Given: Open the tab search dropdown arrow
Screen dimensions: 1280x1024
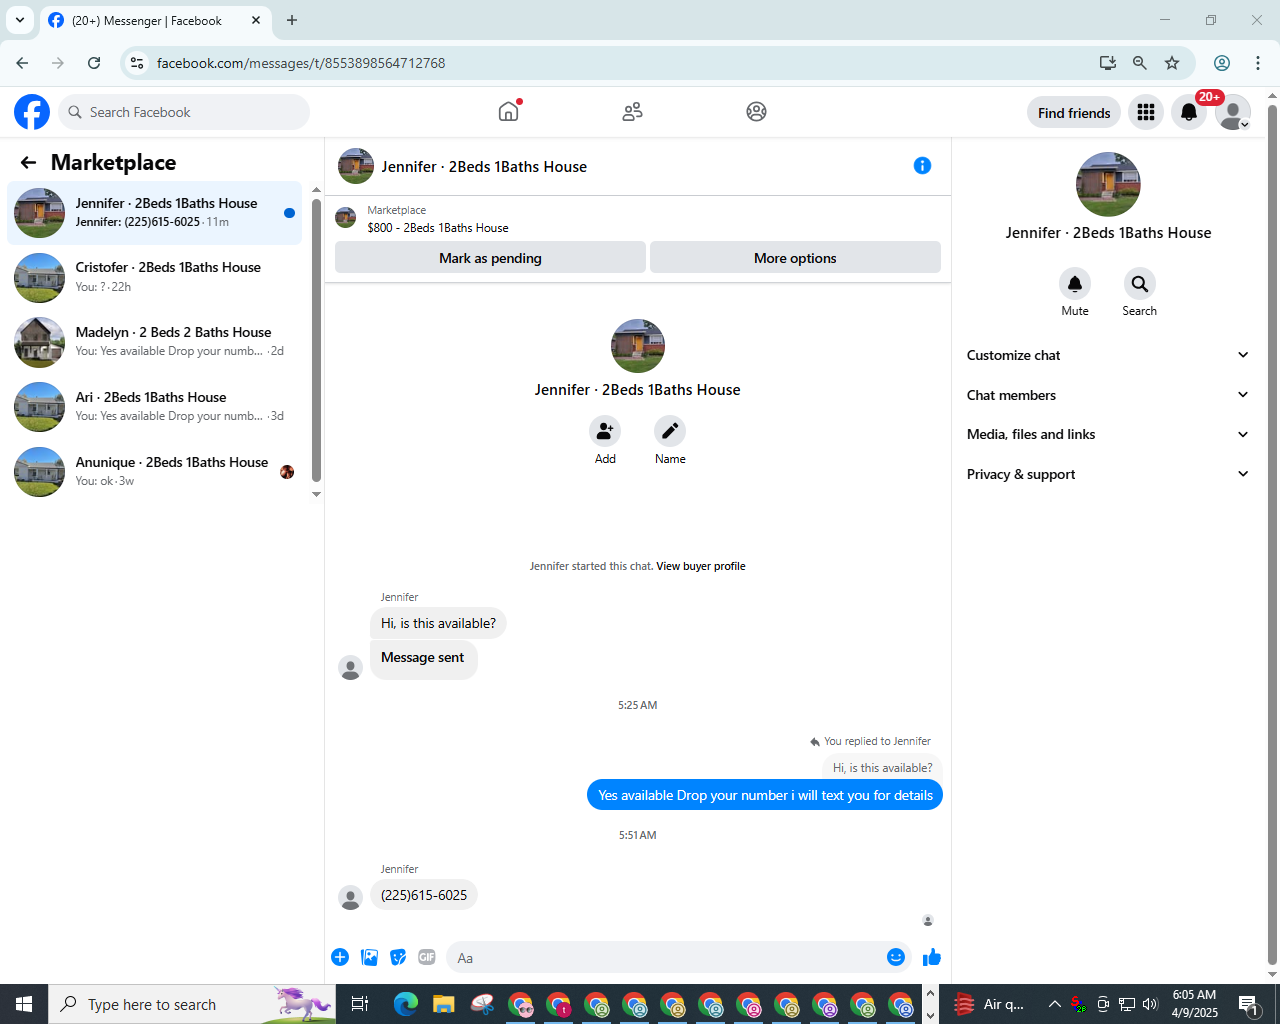Looking at the screenshot, I should coord(20,20).
